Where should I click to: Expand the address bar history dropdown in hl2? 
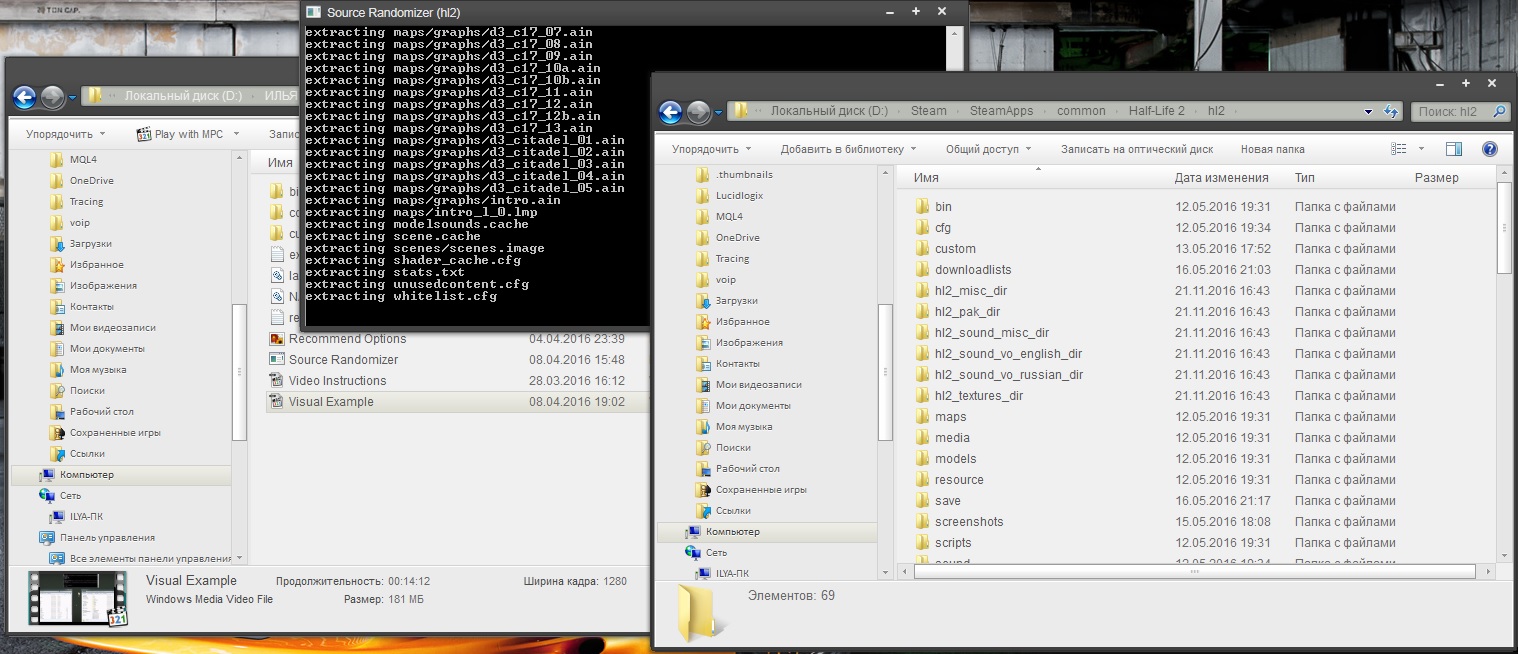tap(1368, 111)
